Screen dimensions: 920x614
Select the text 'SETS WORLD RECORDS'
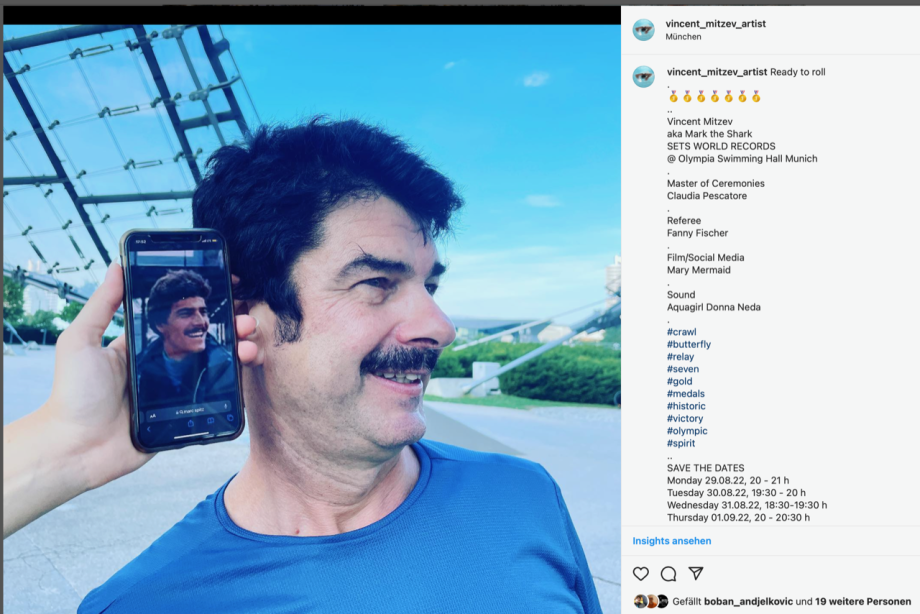tap(721, 146)
